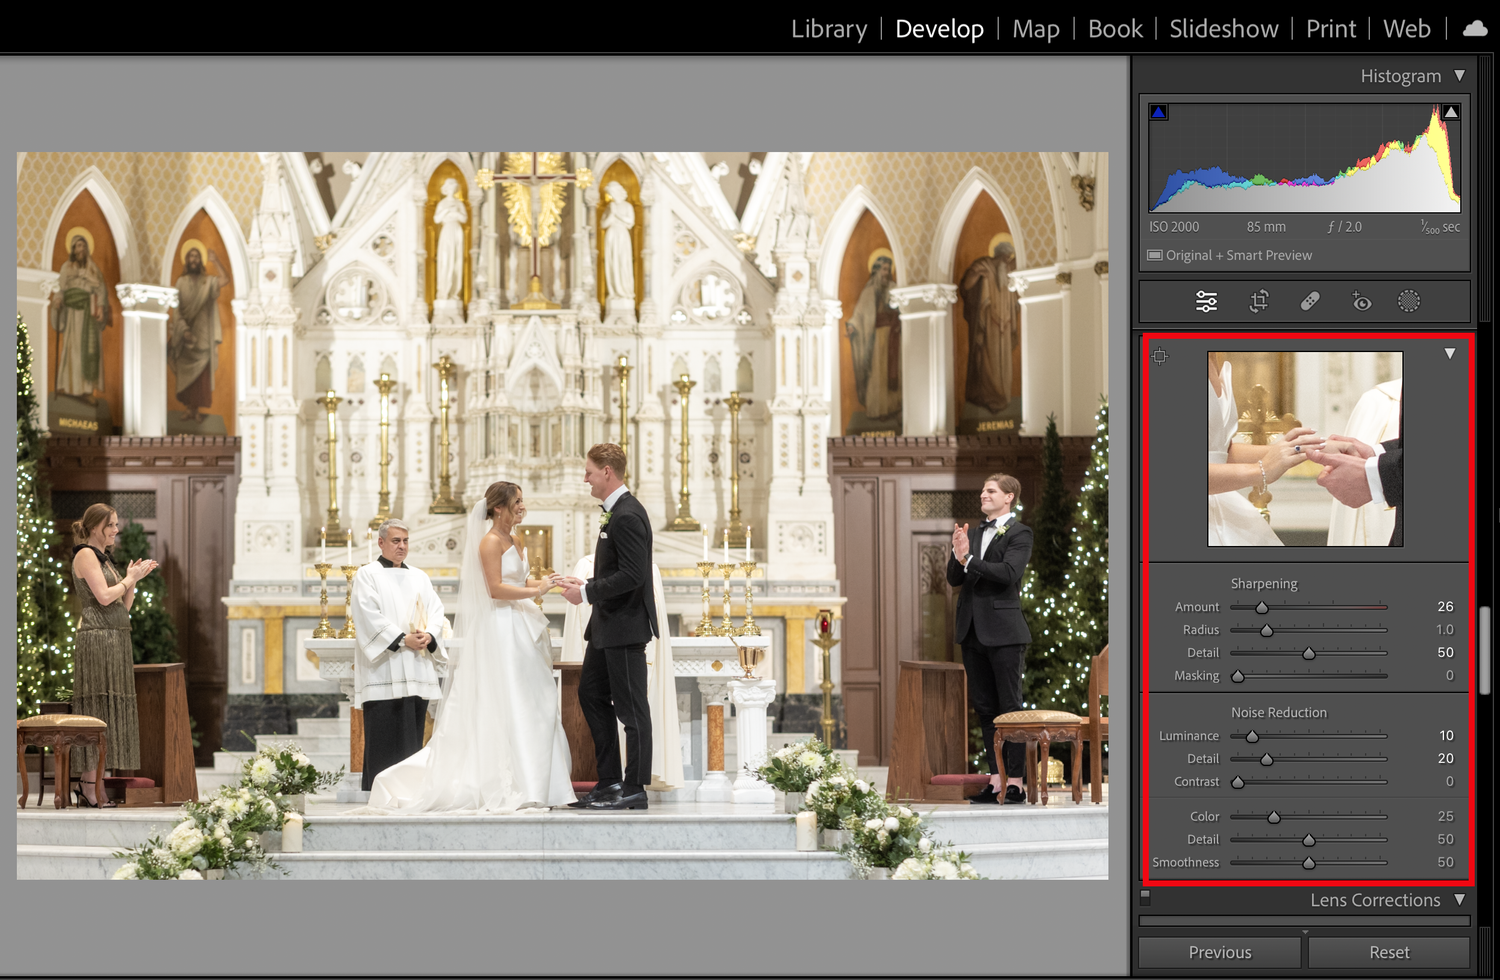Toggle the highlight clipping indicator on histogram
The width and height of the screenshot is (1500, 980).
point(1450,111)
